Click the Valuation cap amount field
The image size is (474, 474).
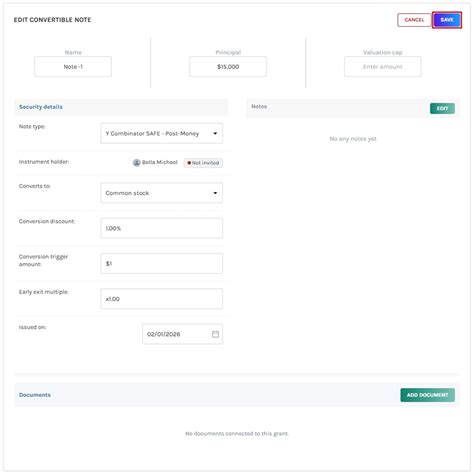[383, 67]
